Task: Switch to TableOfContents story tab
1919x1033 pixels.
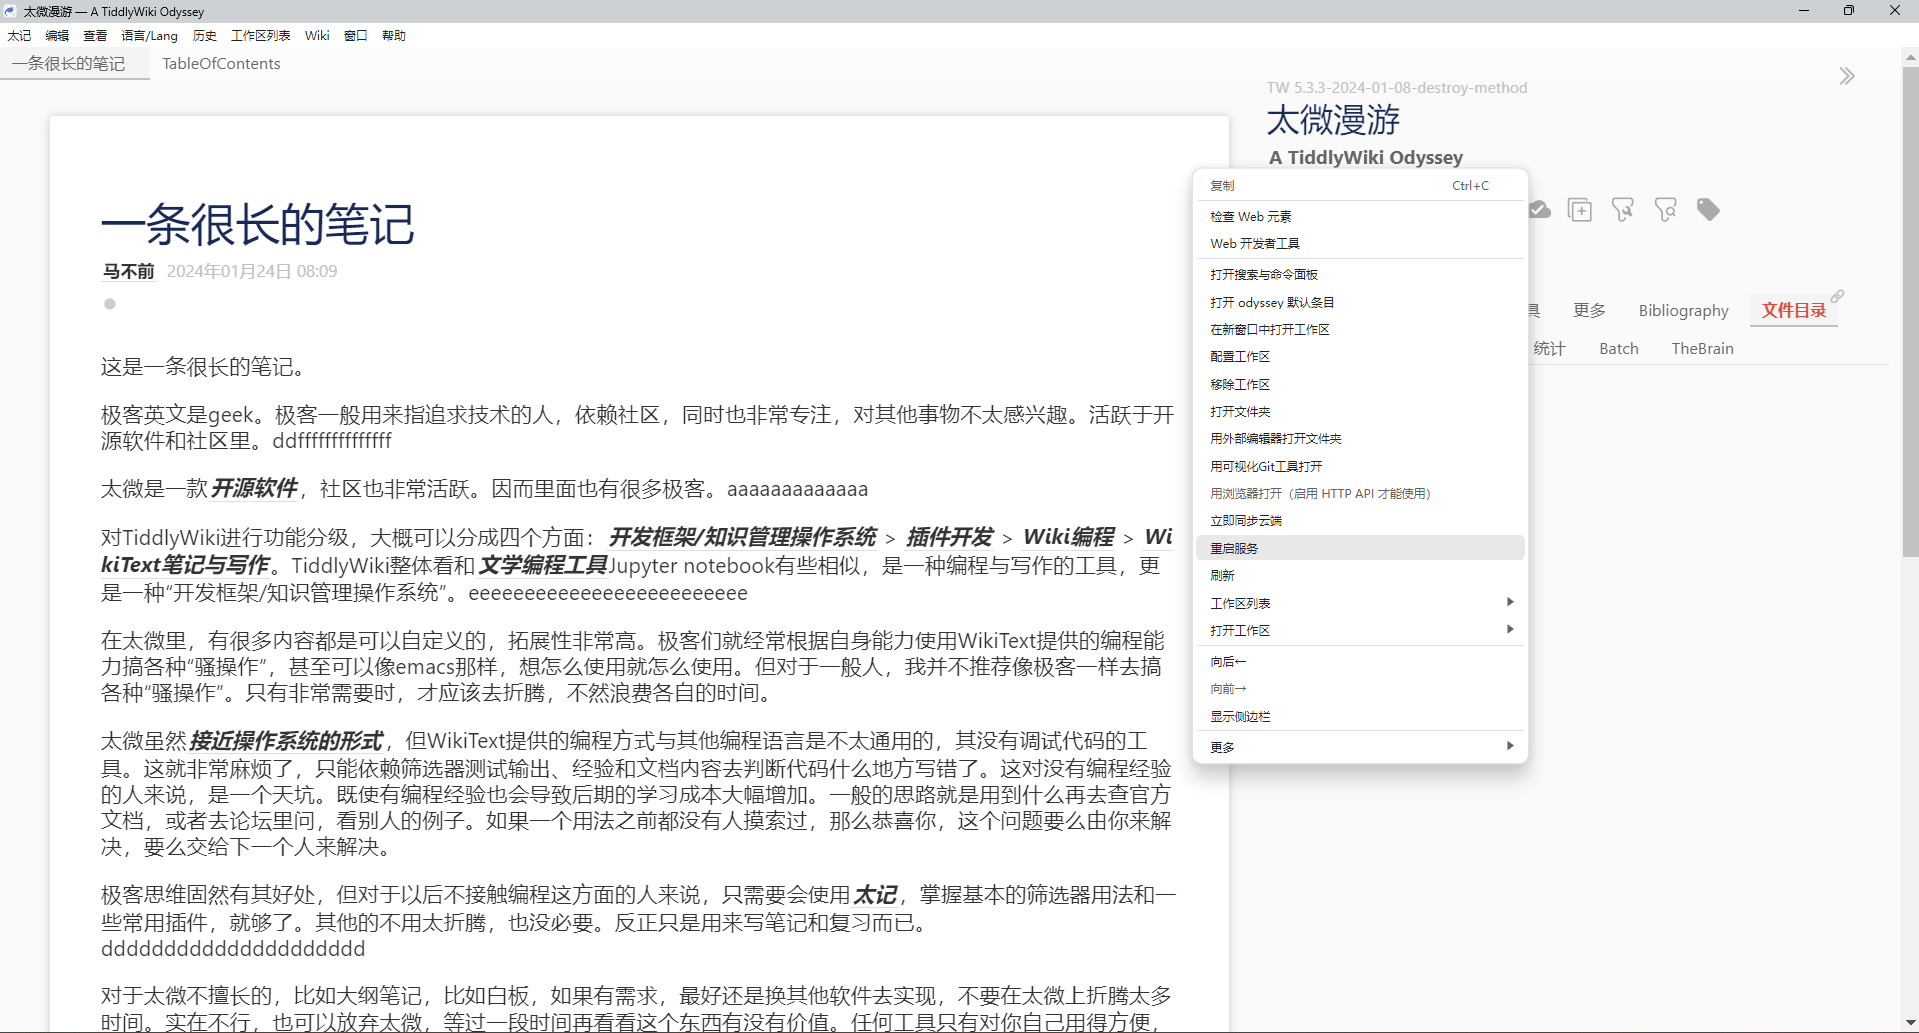Action: 221,63
